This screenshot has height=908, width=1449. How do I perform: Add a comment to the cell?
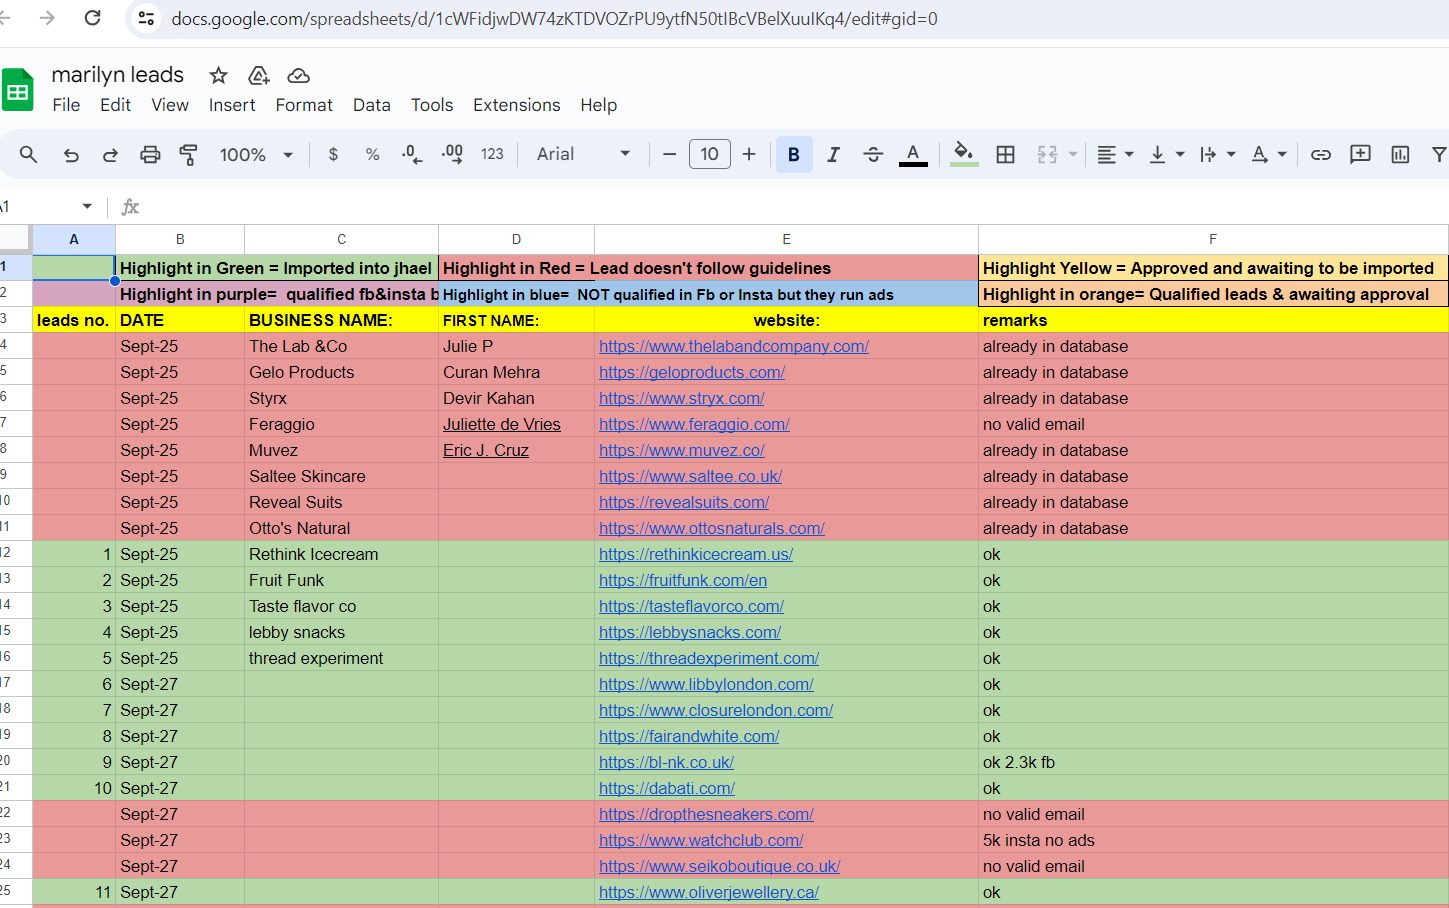(1360, 154)
